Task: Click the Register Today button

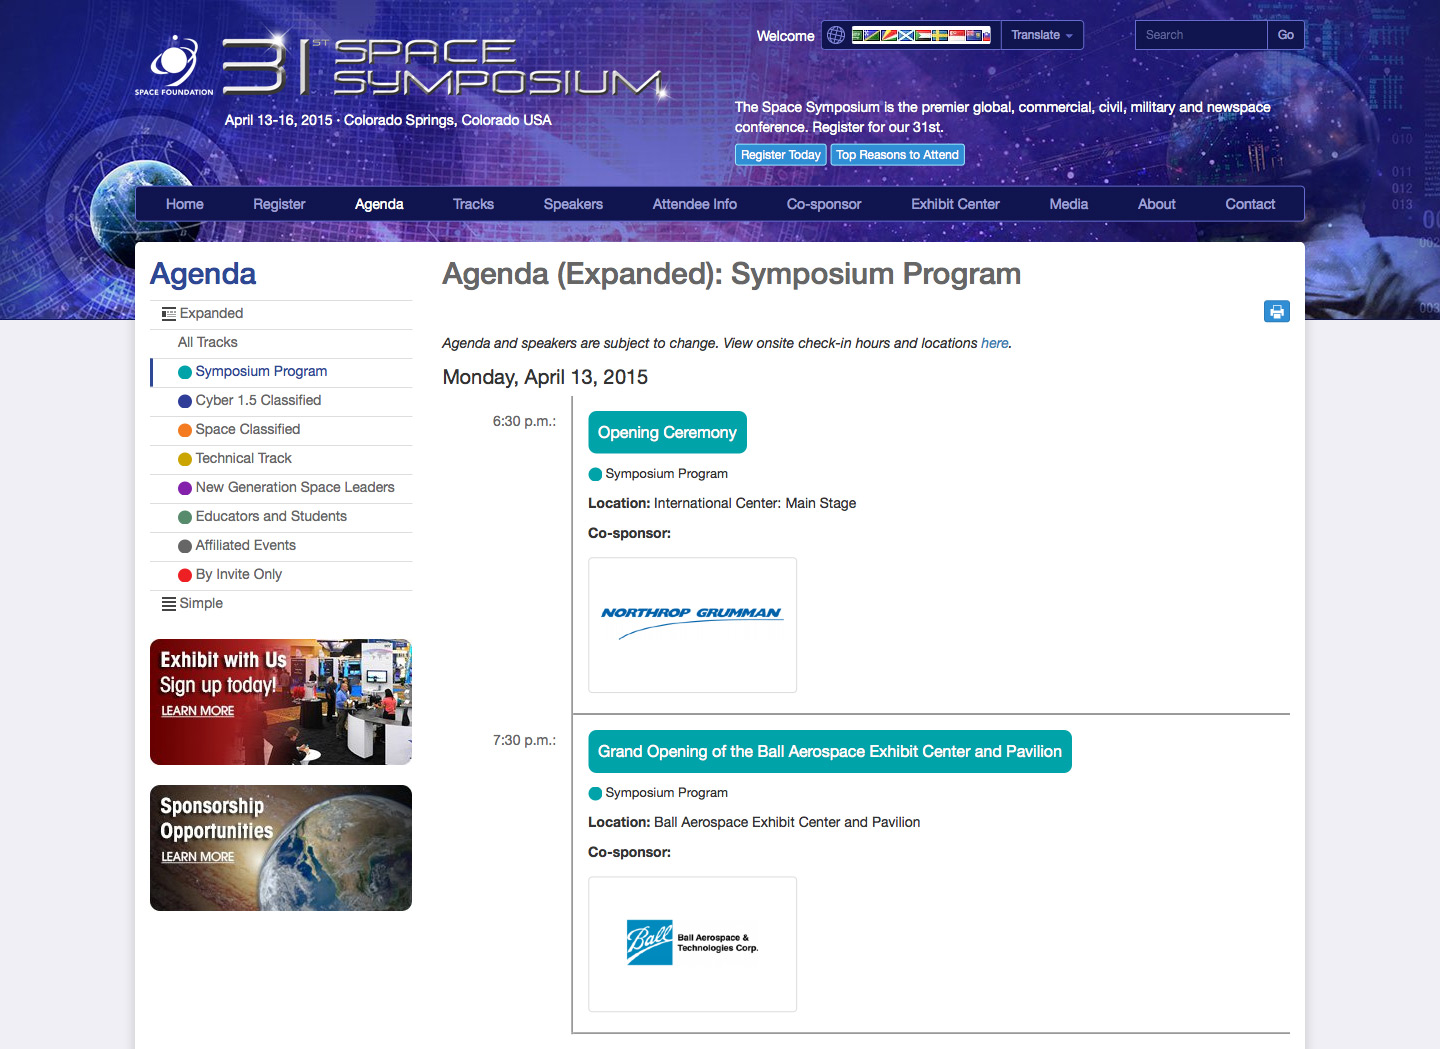Action: coord(781,155)
